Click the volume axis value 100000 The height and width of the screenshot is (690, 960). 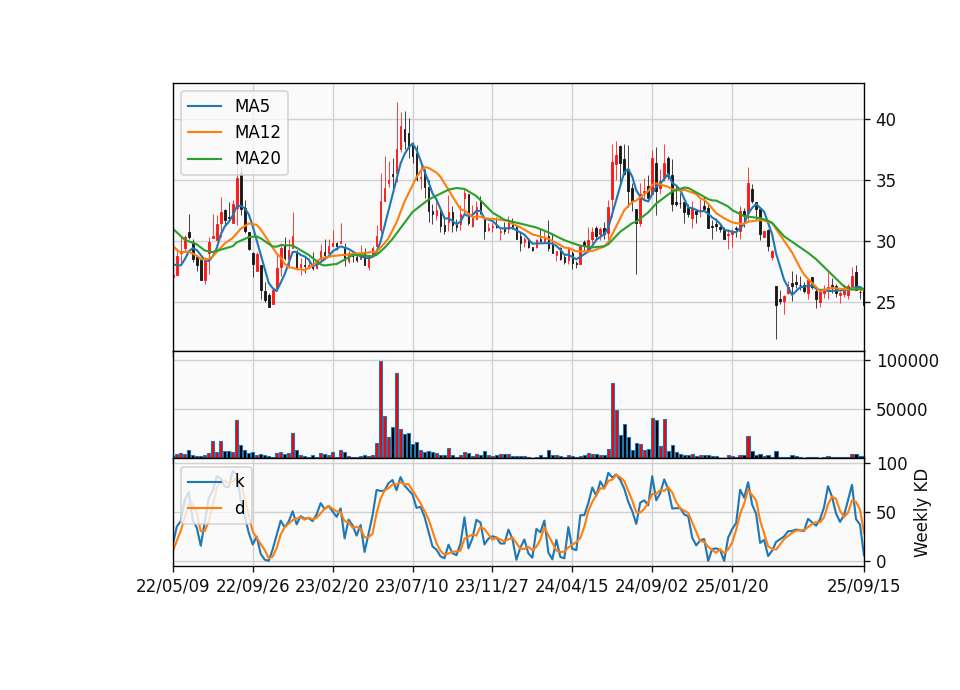(x=907, y=361)
